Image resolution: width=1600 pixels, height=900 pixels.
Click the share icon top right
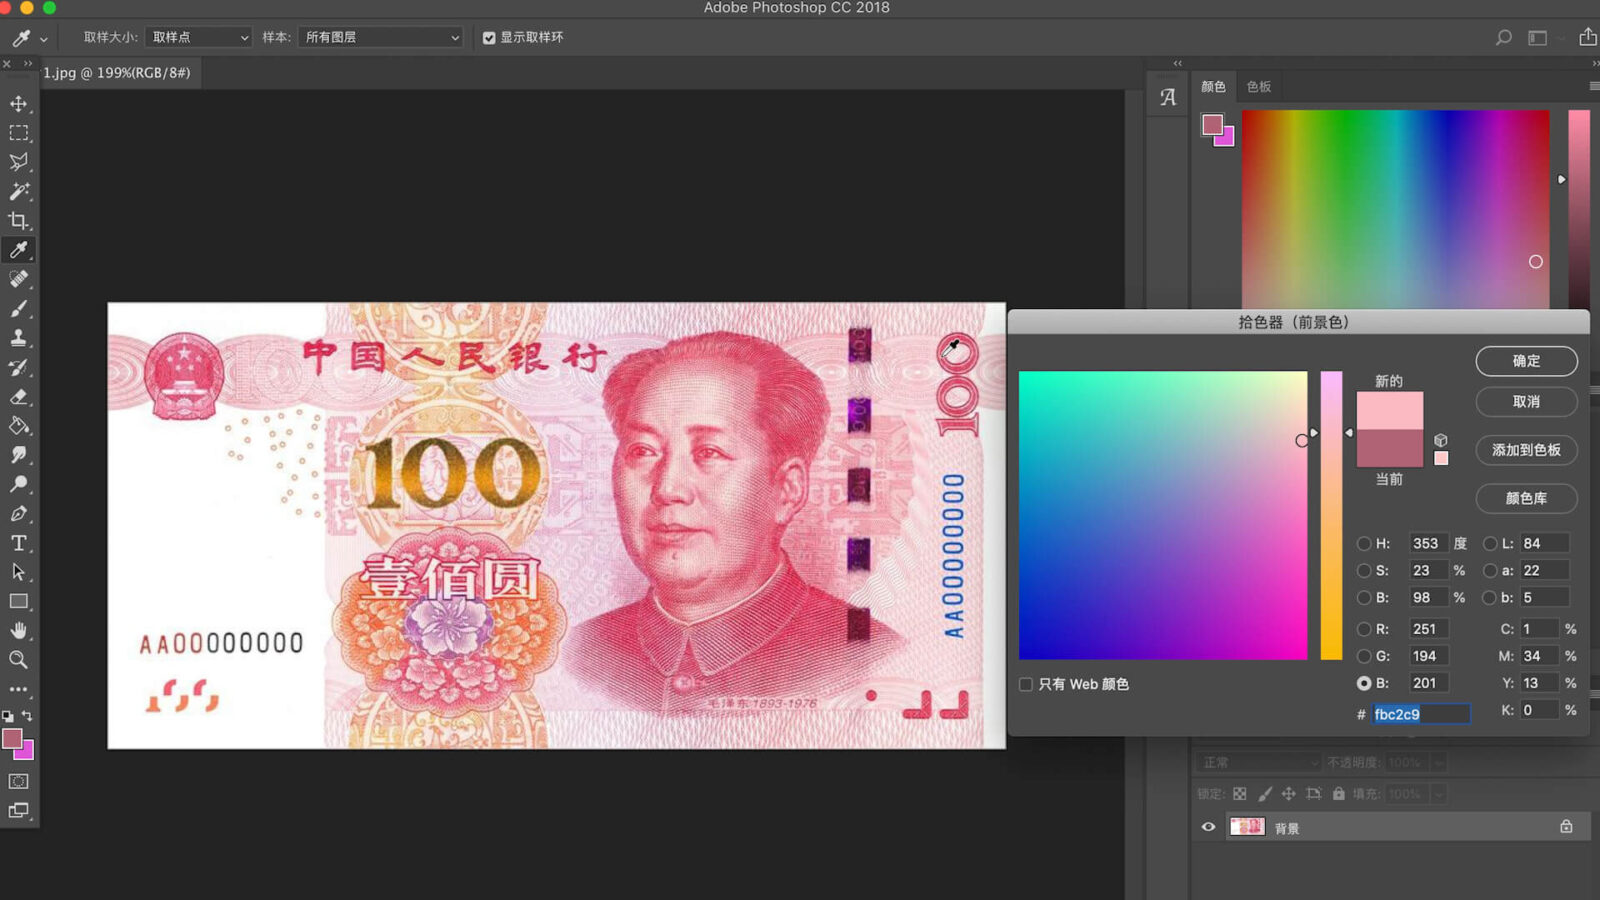click(1588, 36)
